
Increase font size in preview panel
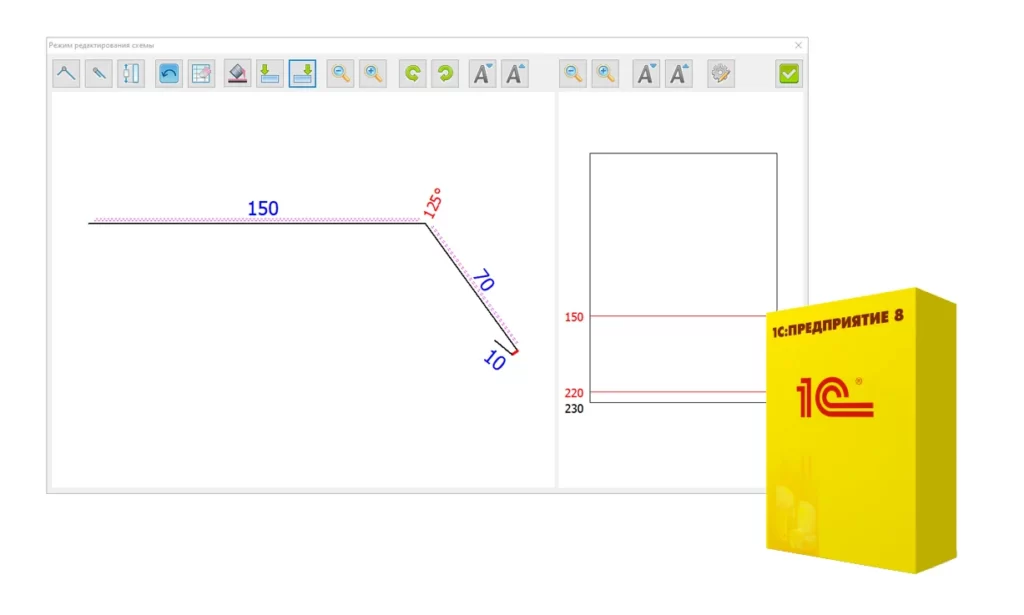679,73
